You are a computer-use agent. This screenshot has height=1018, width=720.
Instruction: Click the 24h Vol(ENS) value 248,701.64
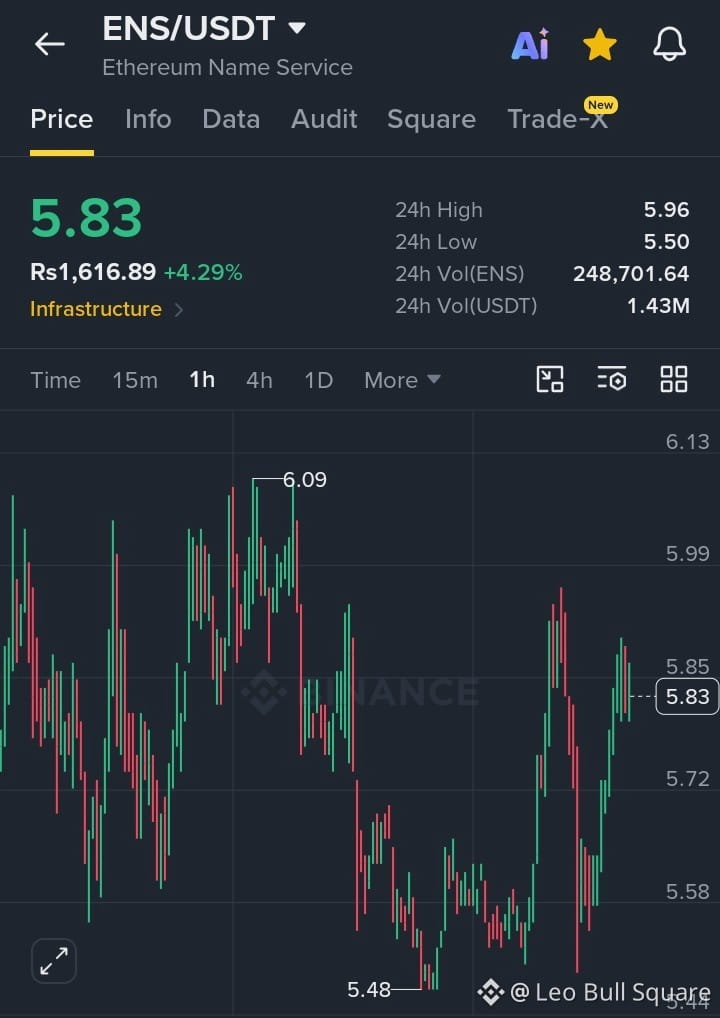(x=631, y=274)
